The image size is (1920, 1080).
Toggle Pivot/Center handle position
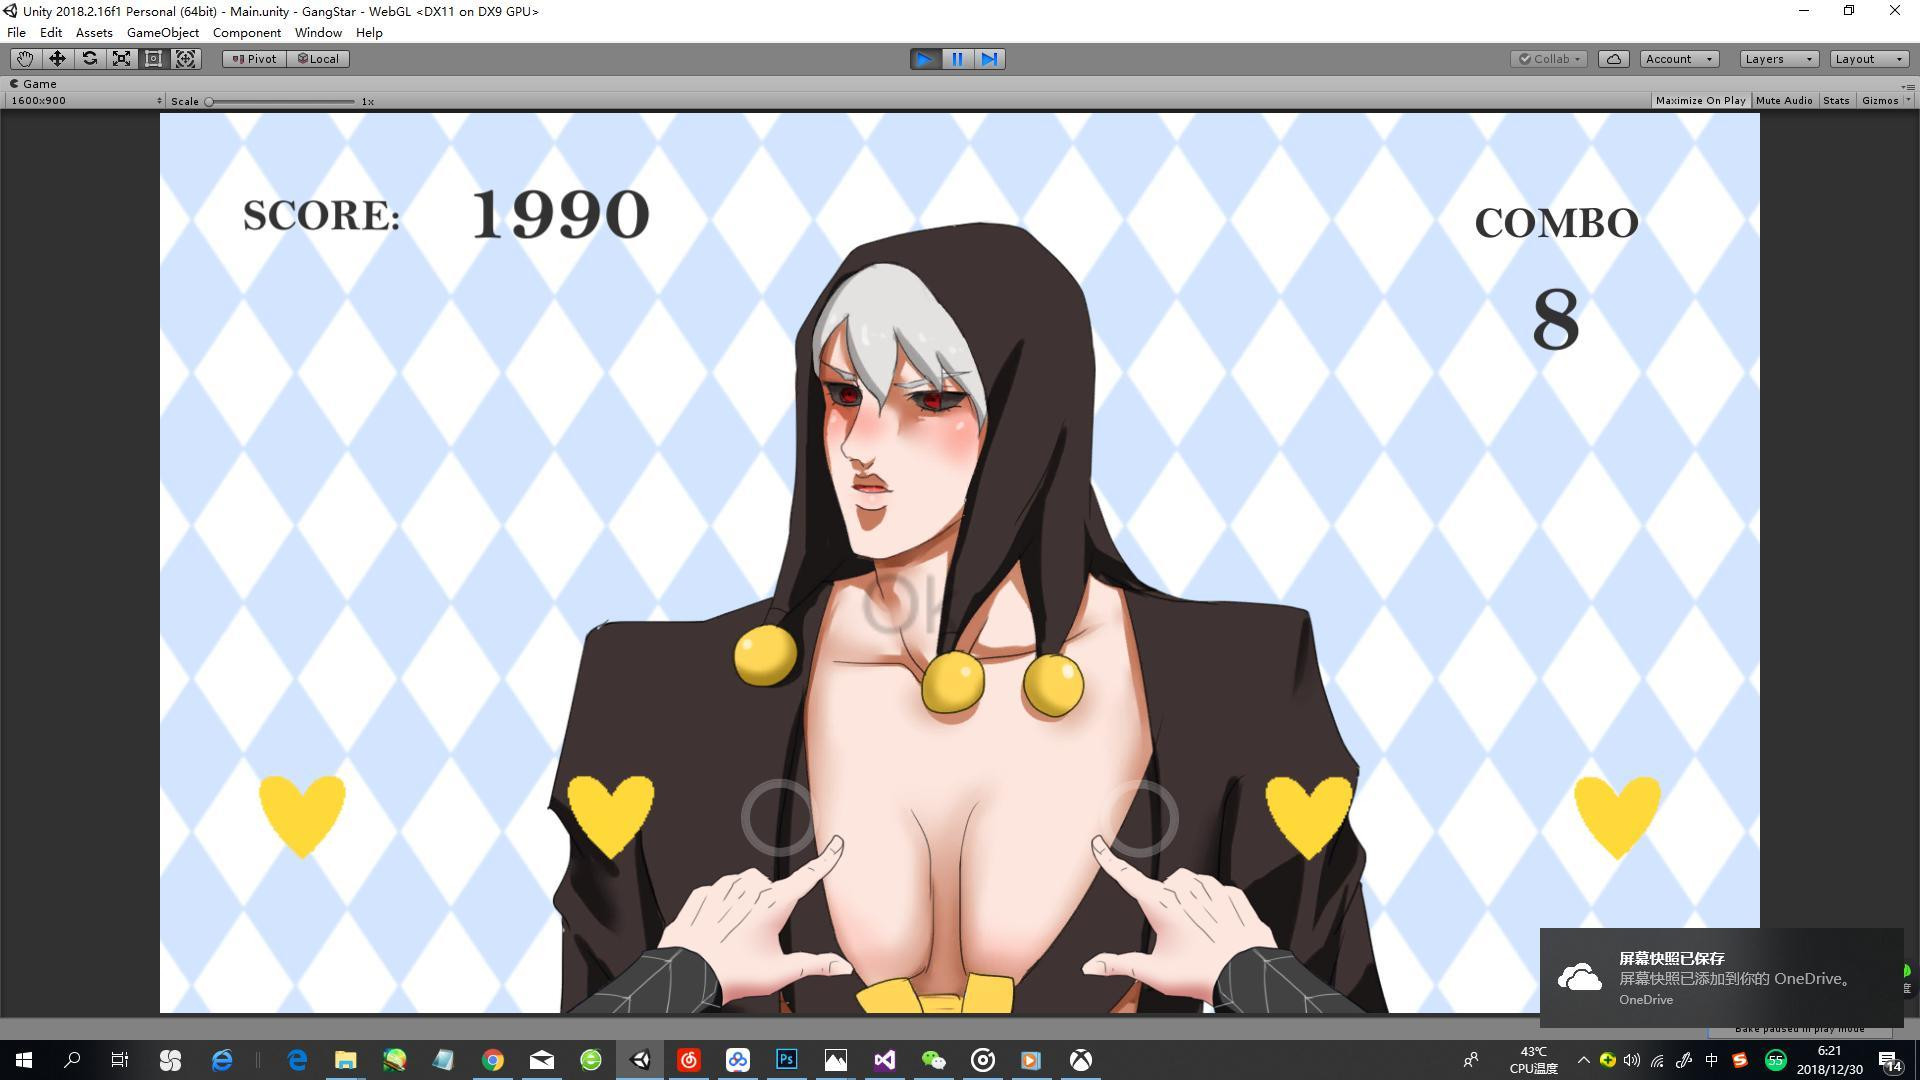click(x=255, y=59)
